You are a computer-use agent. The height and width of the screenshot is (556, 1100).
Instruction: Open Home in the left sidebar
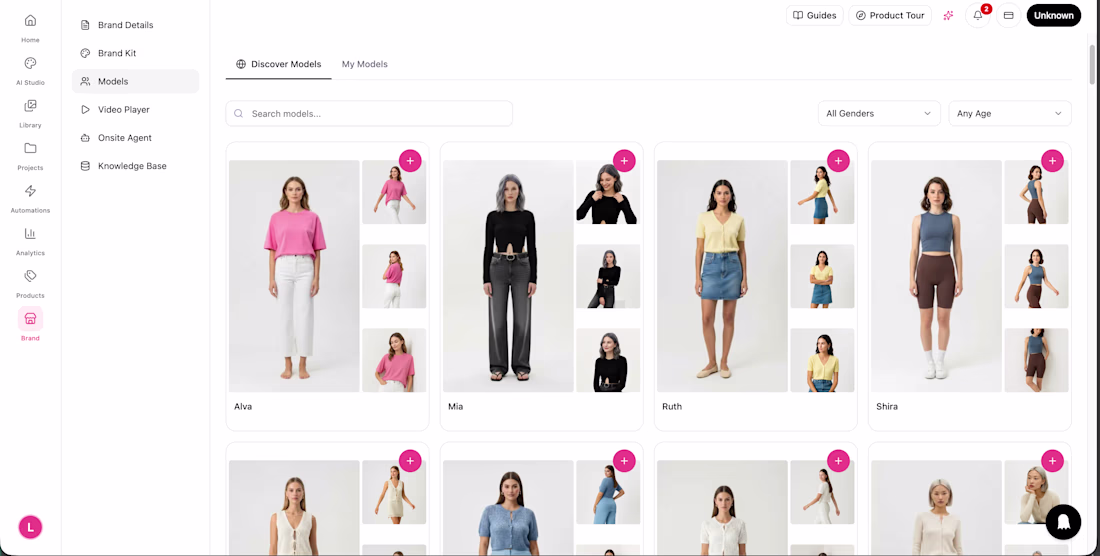click(x=30, y=27)
